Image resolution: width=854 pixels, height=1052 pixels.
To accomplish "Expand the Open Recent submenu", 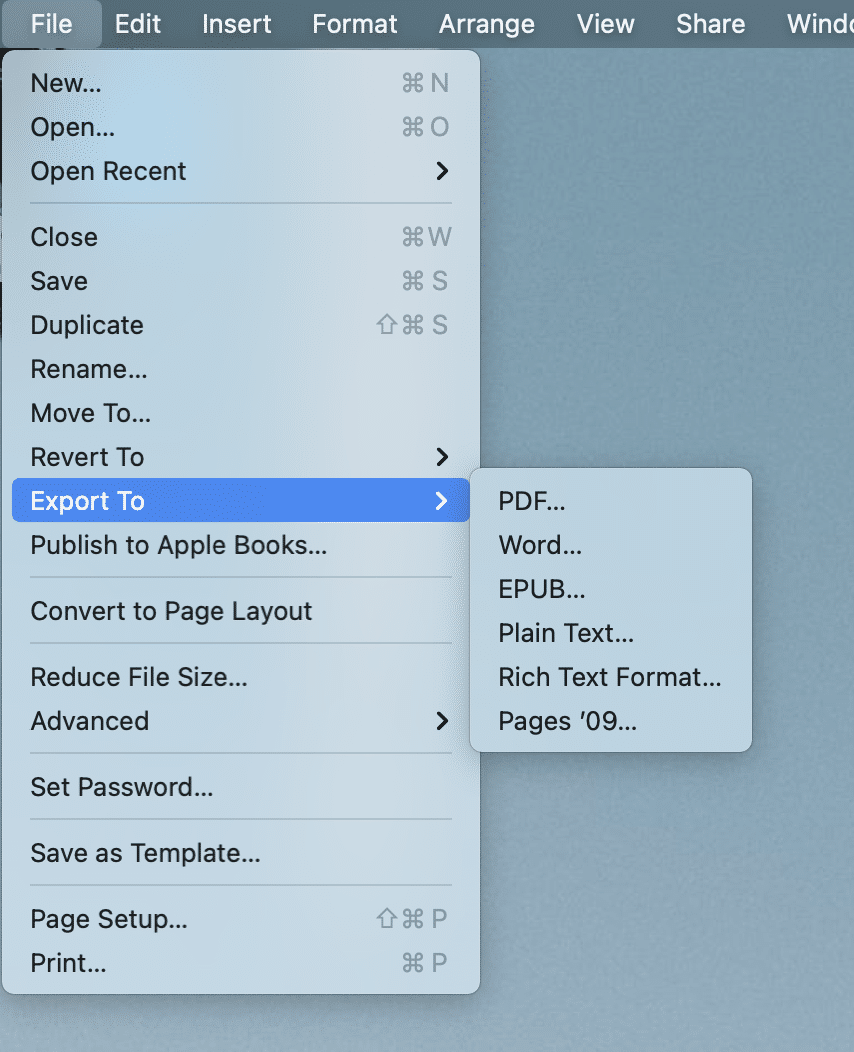I will pos(108,171).
